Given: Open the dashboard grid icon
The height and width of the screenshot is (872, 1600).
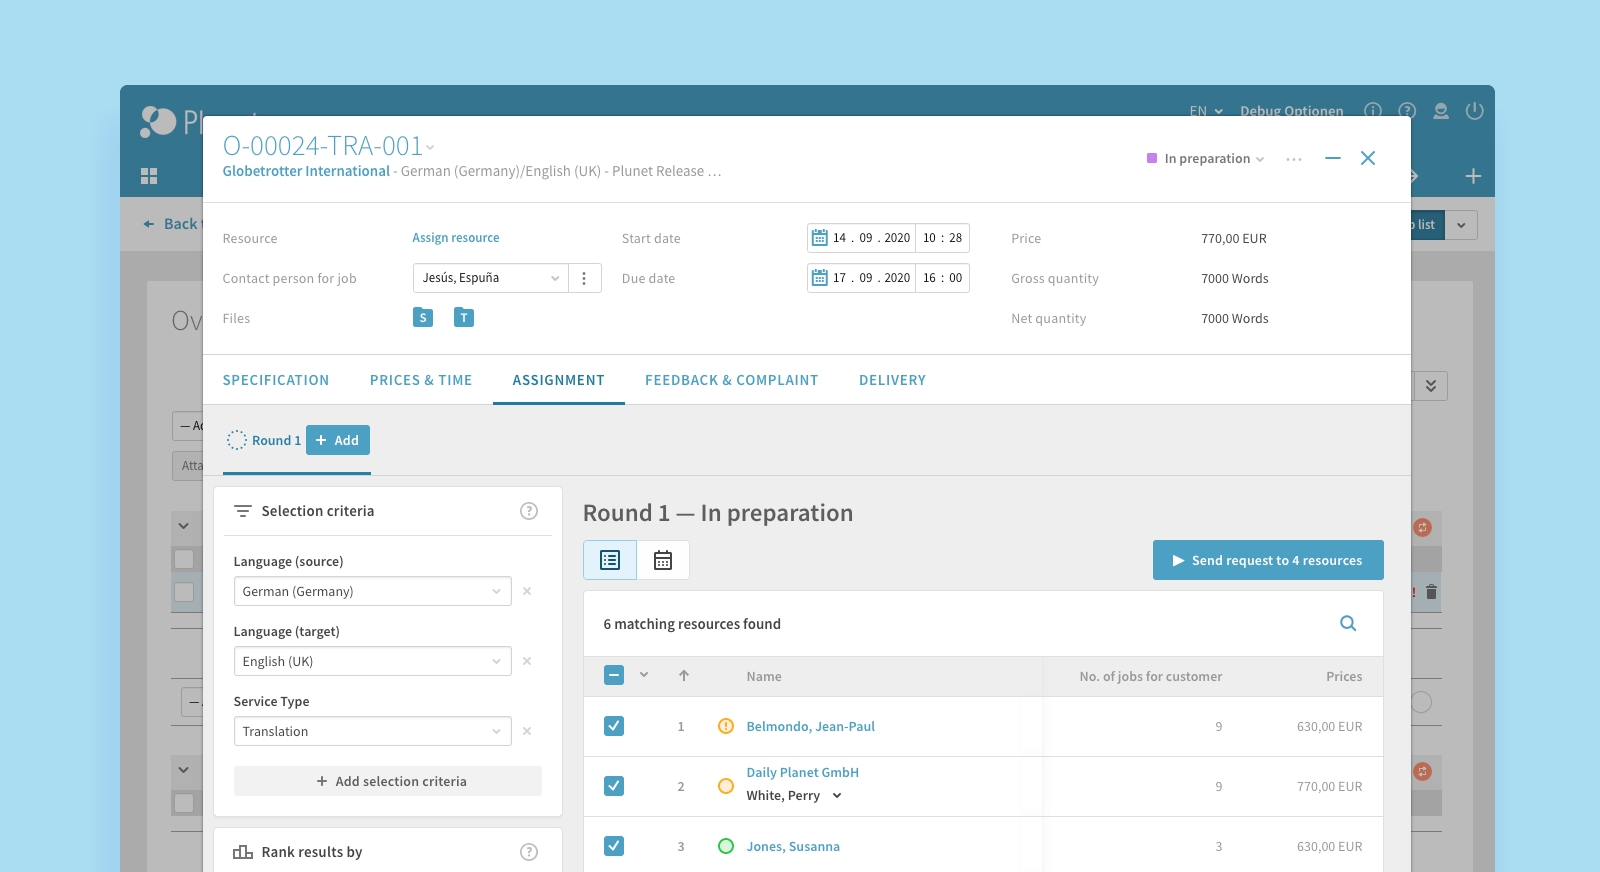Looking at the screenshot, I should 149,176.
